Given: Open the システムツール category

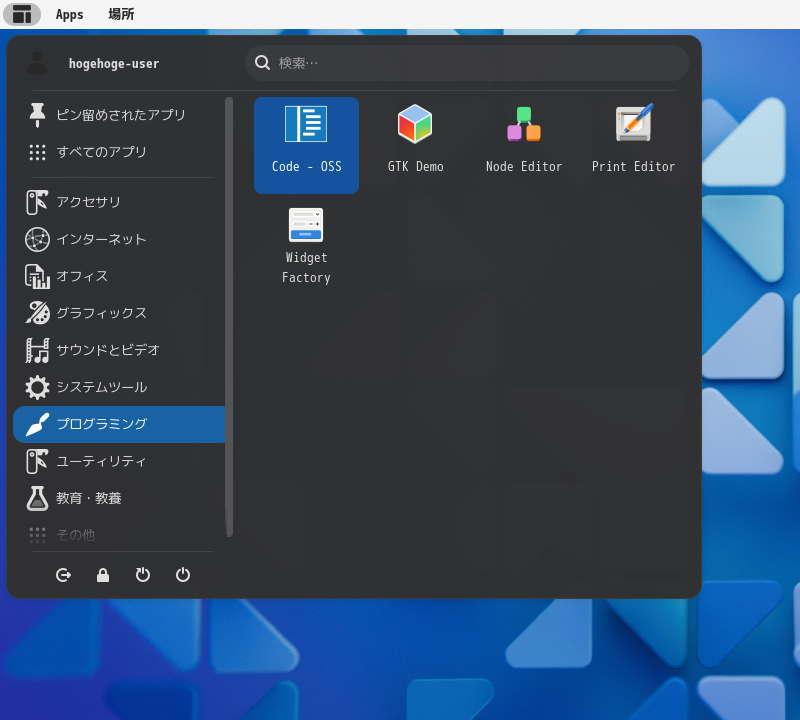Looking at the screenshot, I should [x=119, y=387].
